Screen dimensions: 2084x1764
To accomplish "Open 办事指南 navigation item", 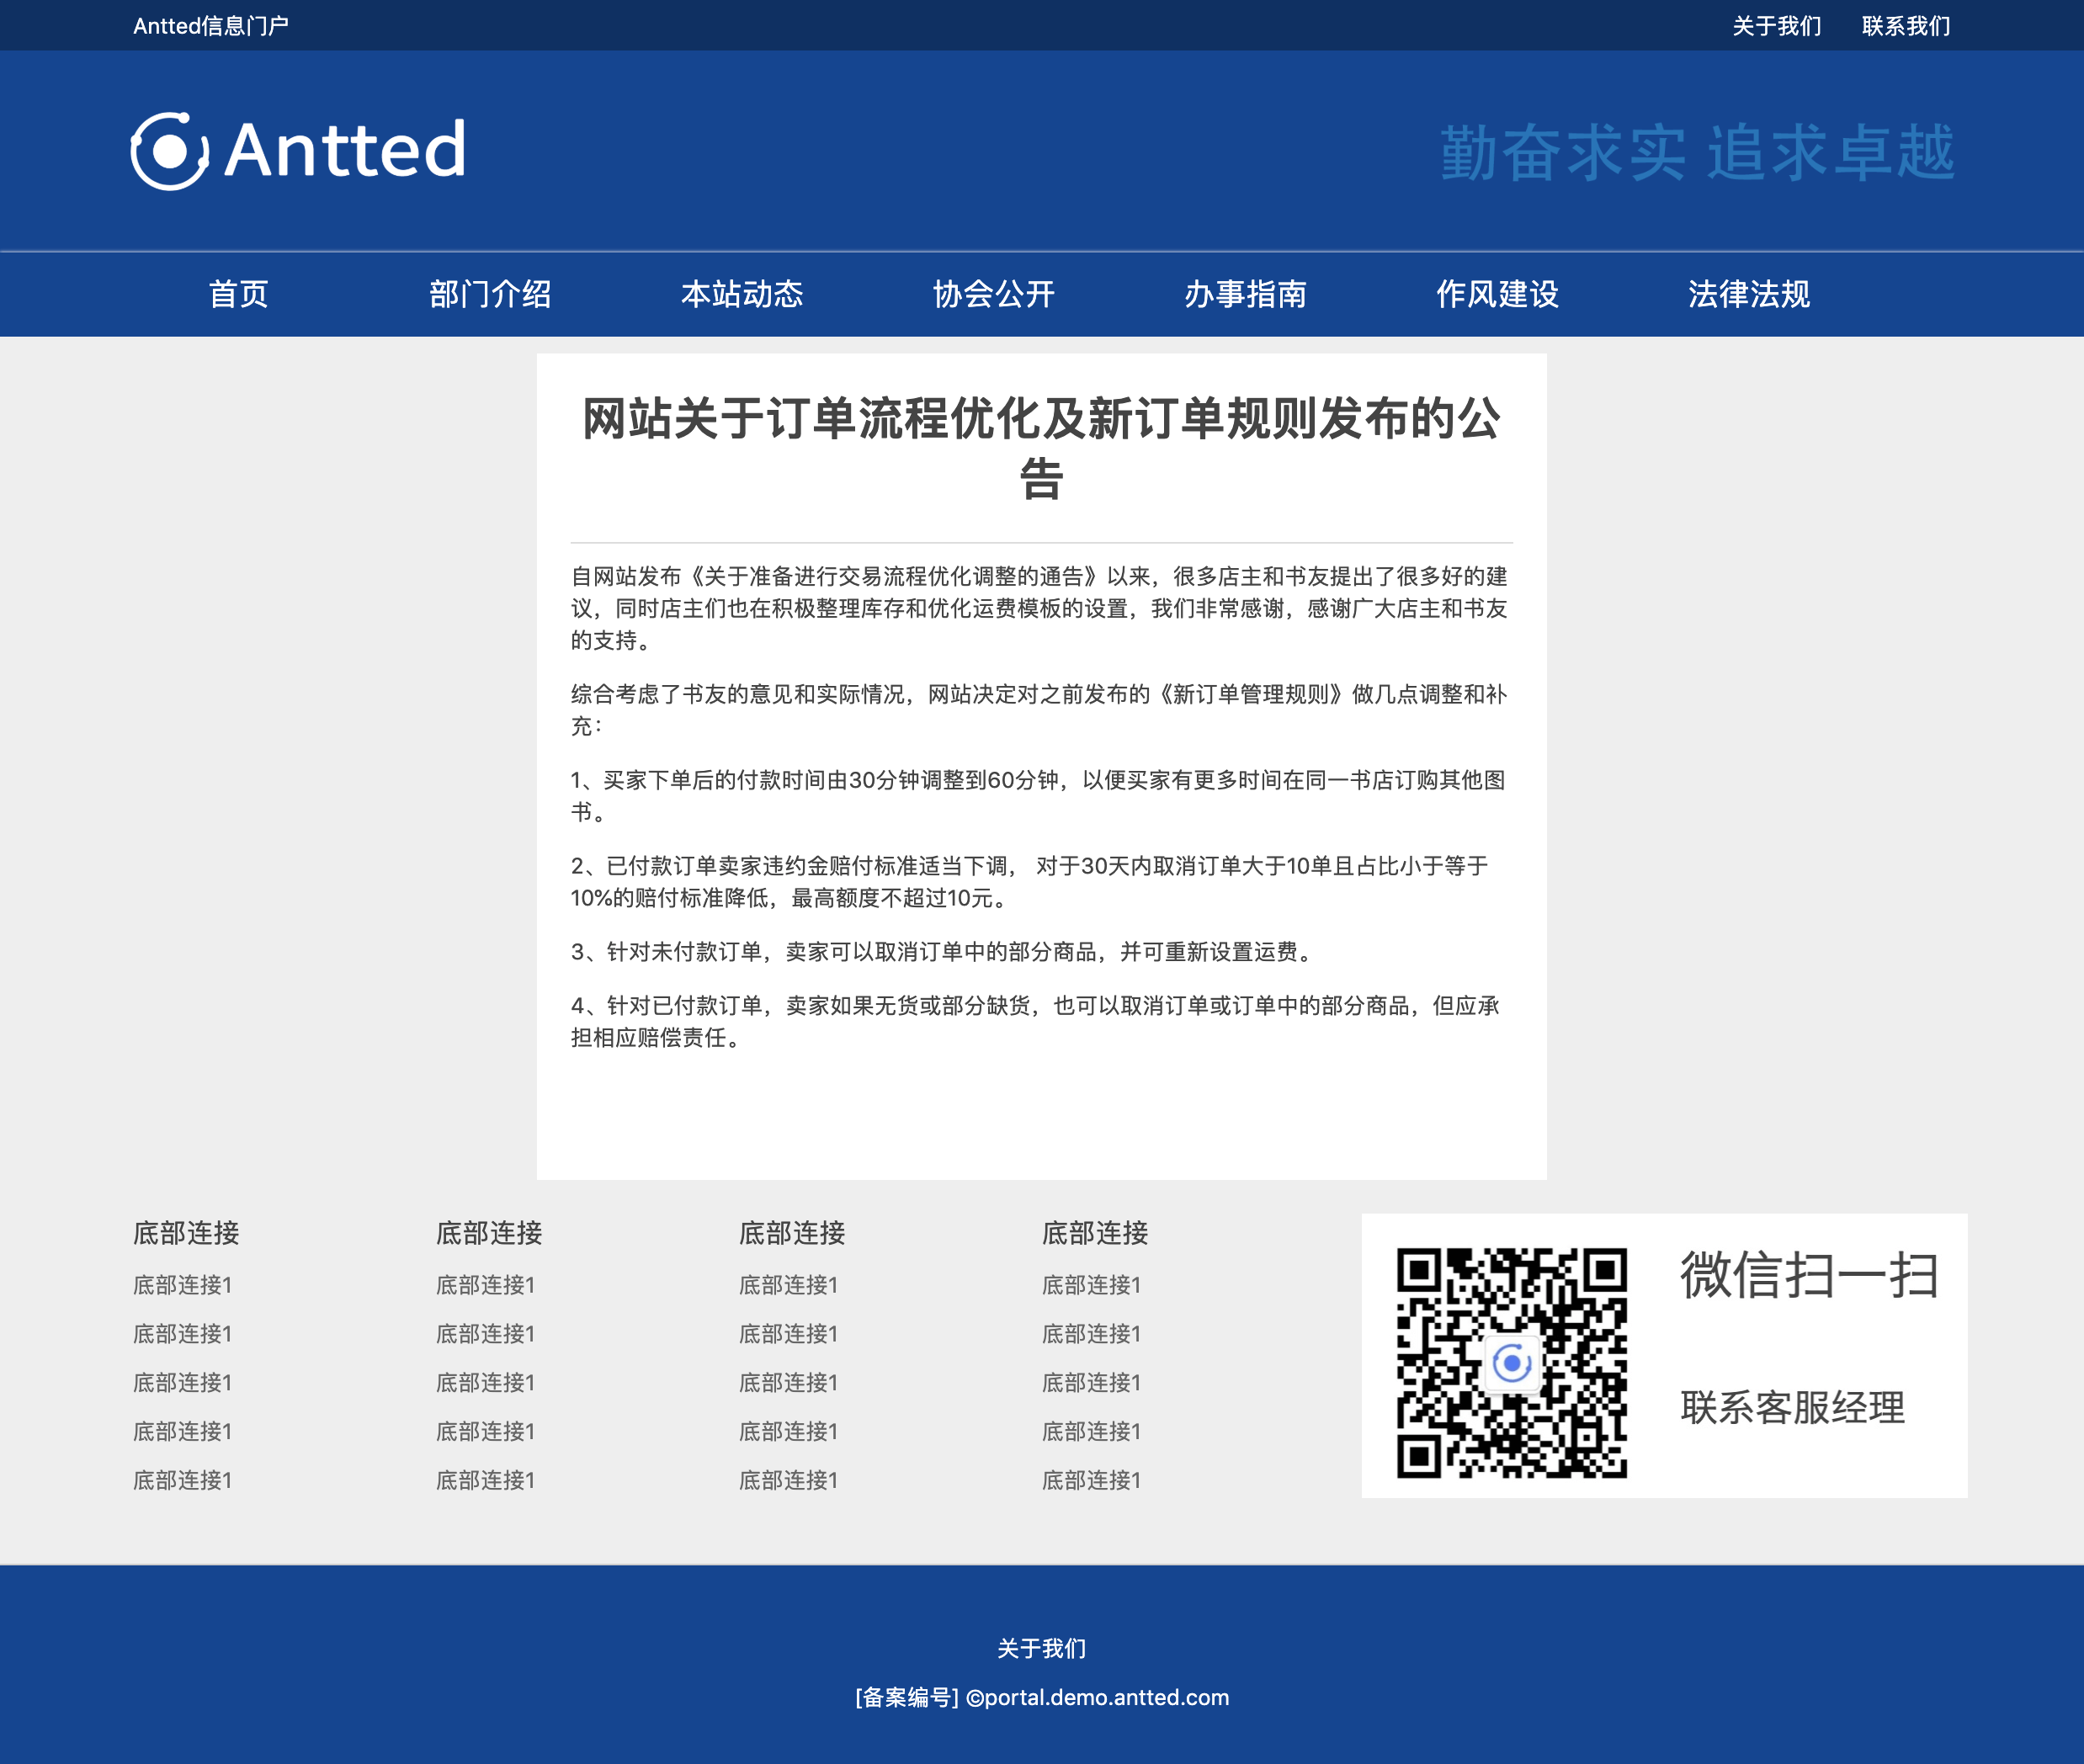I will tap(1245, 294).
